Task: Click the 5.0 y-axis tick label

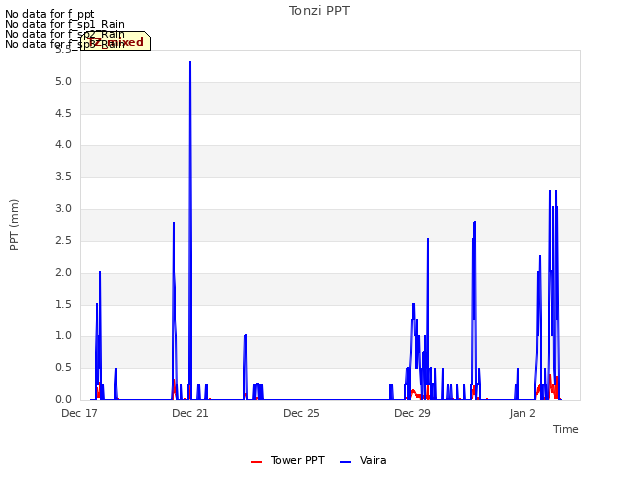Action: pos(63,82)
